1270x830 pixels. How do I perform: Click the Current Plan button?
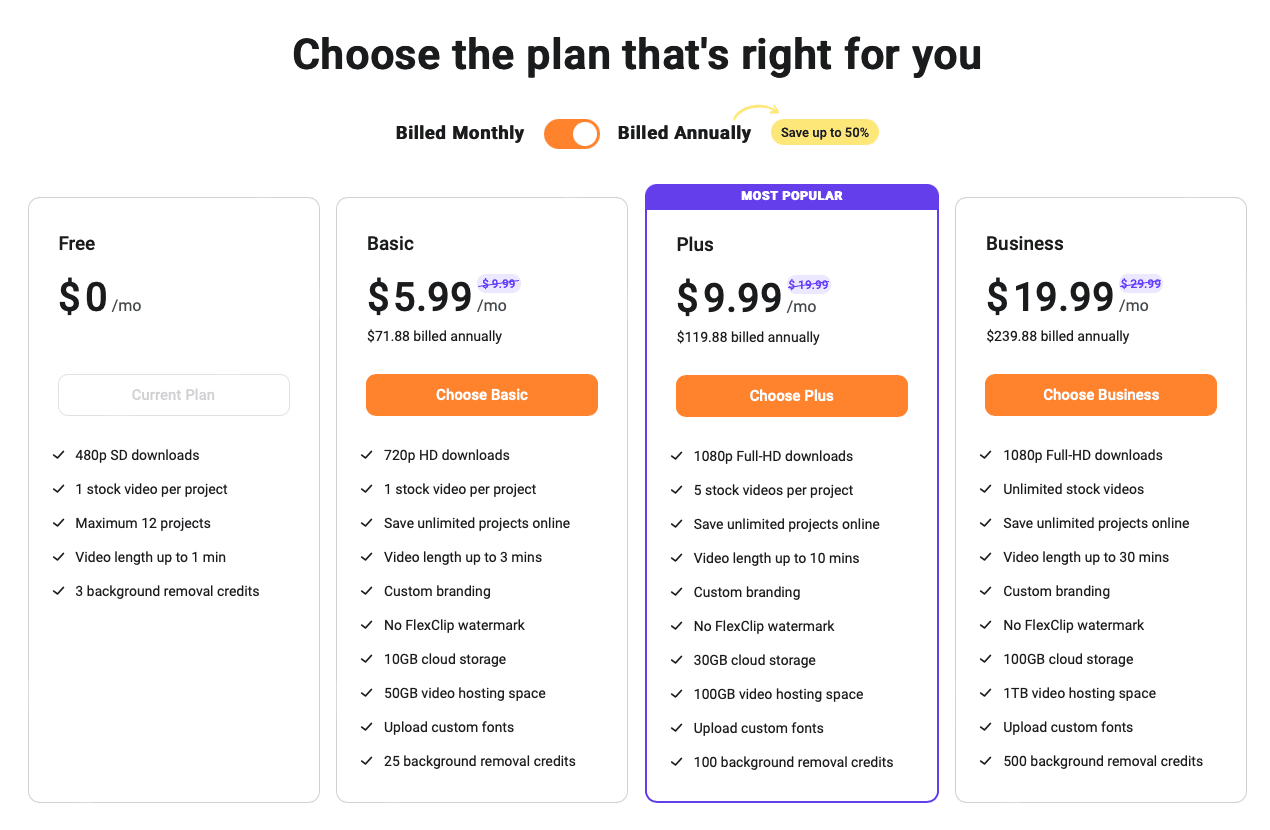(x=174, y=395)
